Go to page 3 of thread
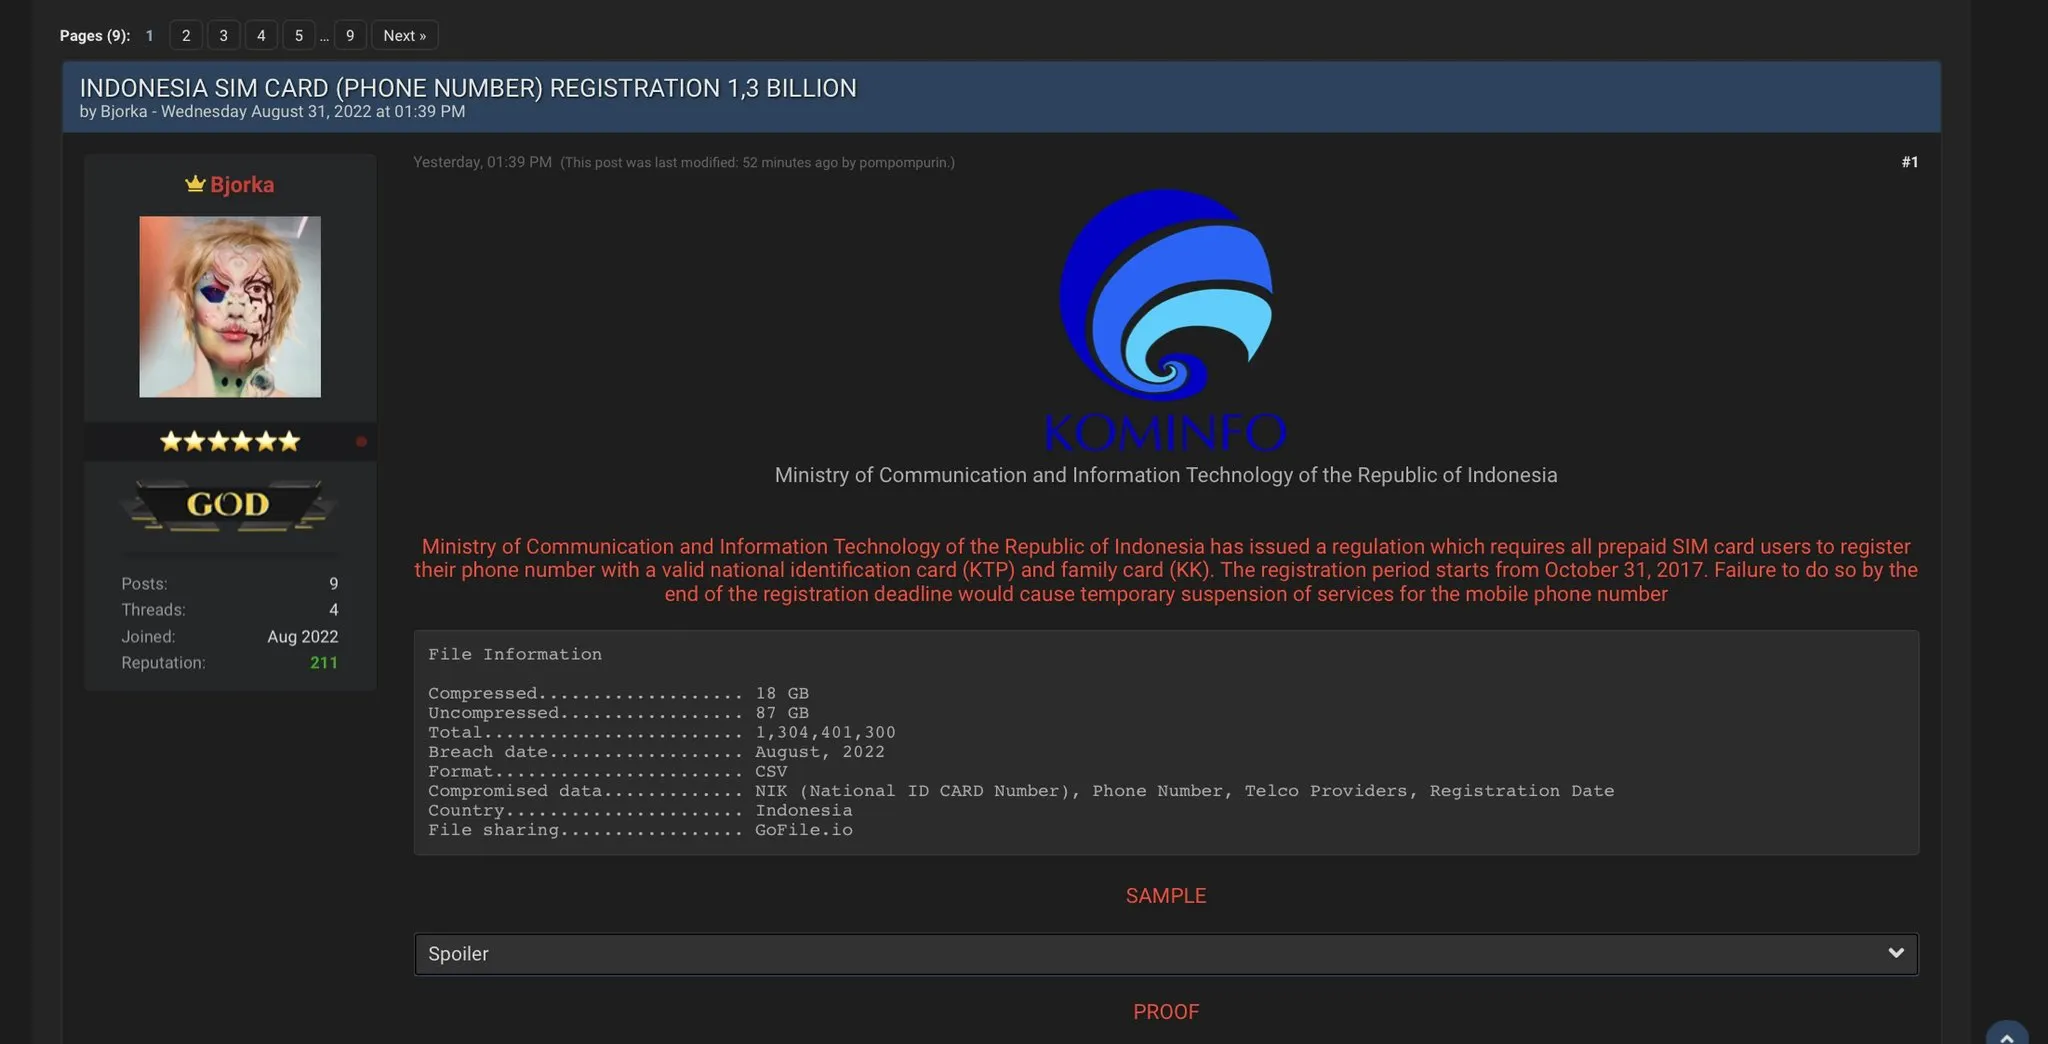The image size is (2048, 1044). tap(223, 35)
